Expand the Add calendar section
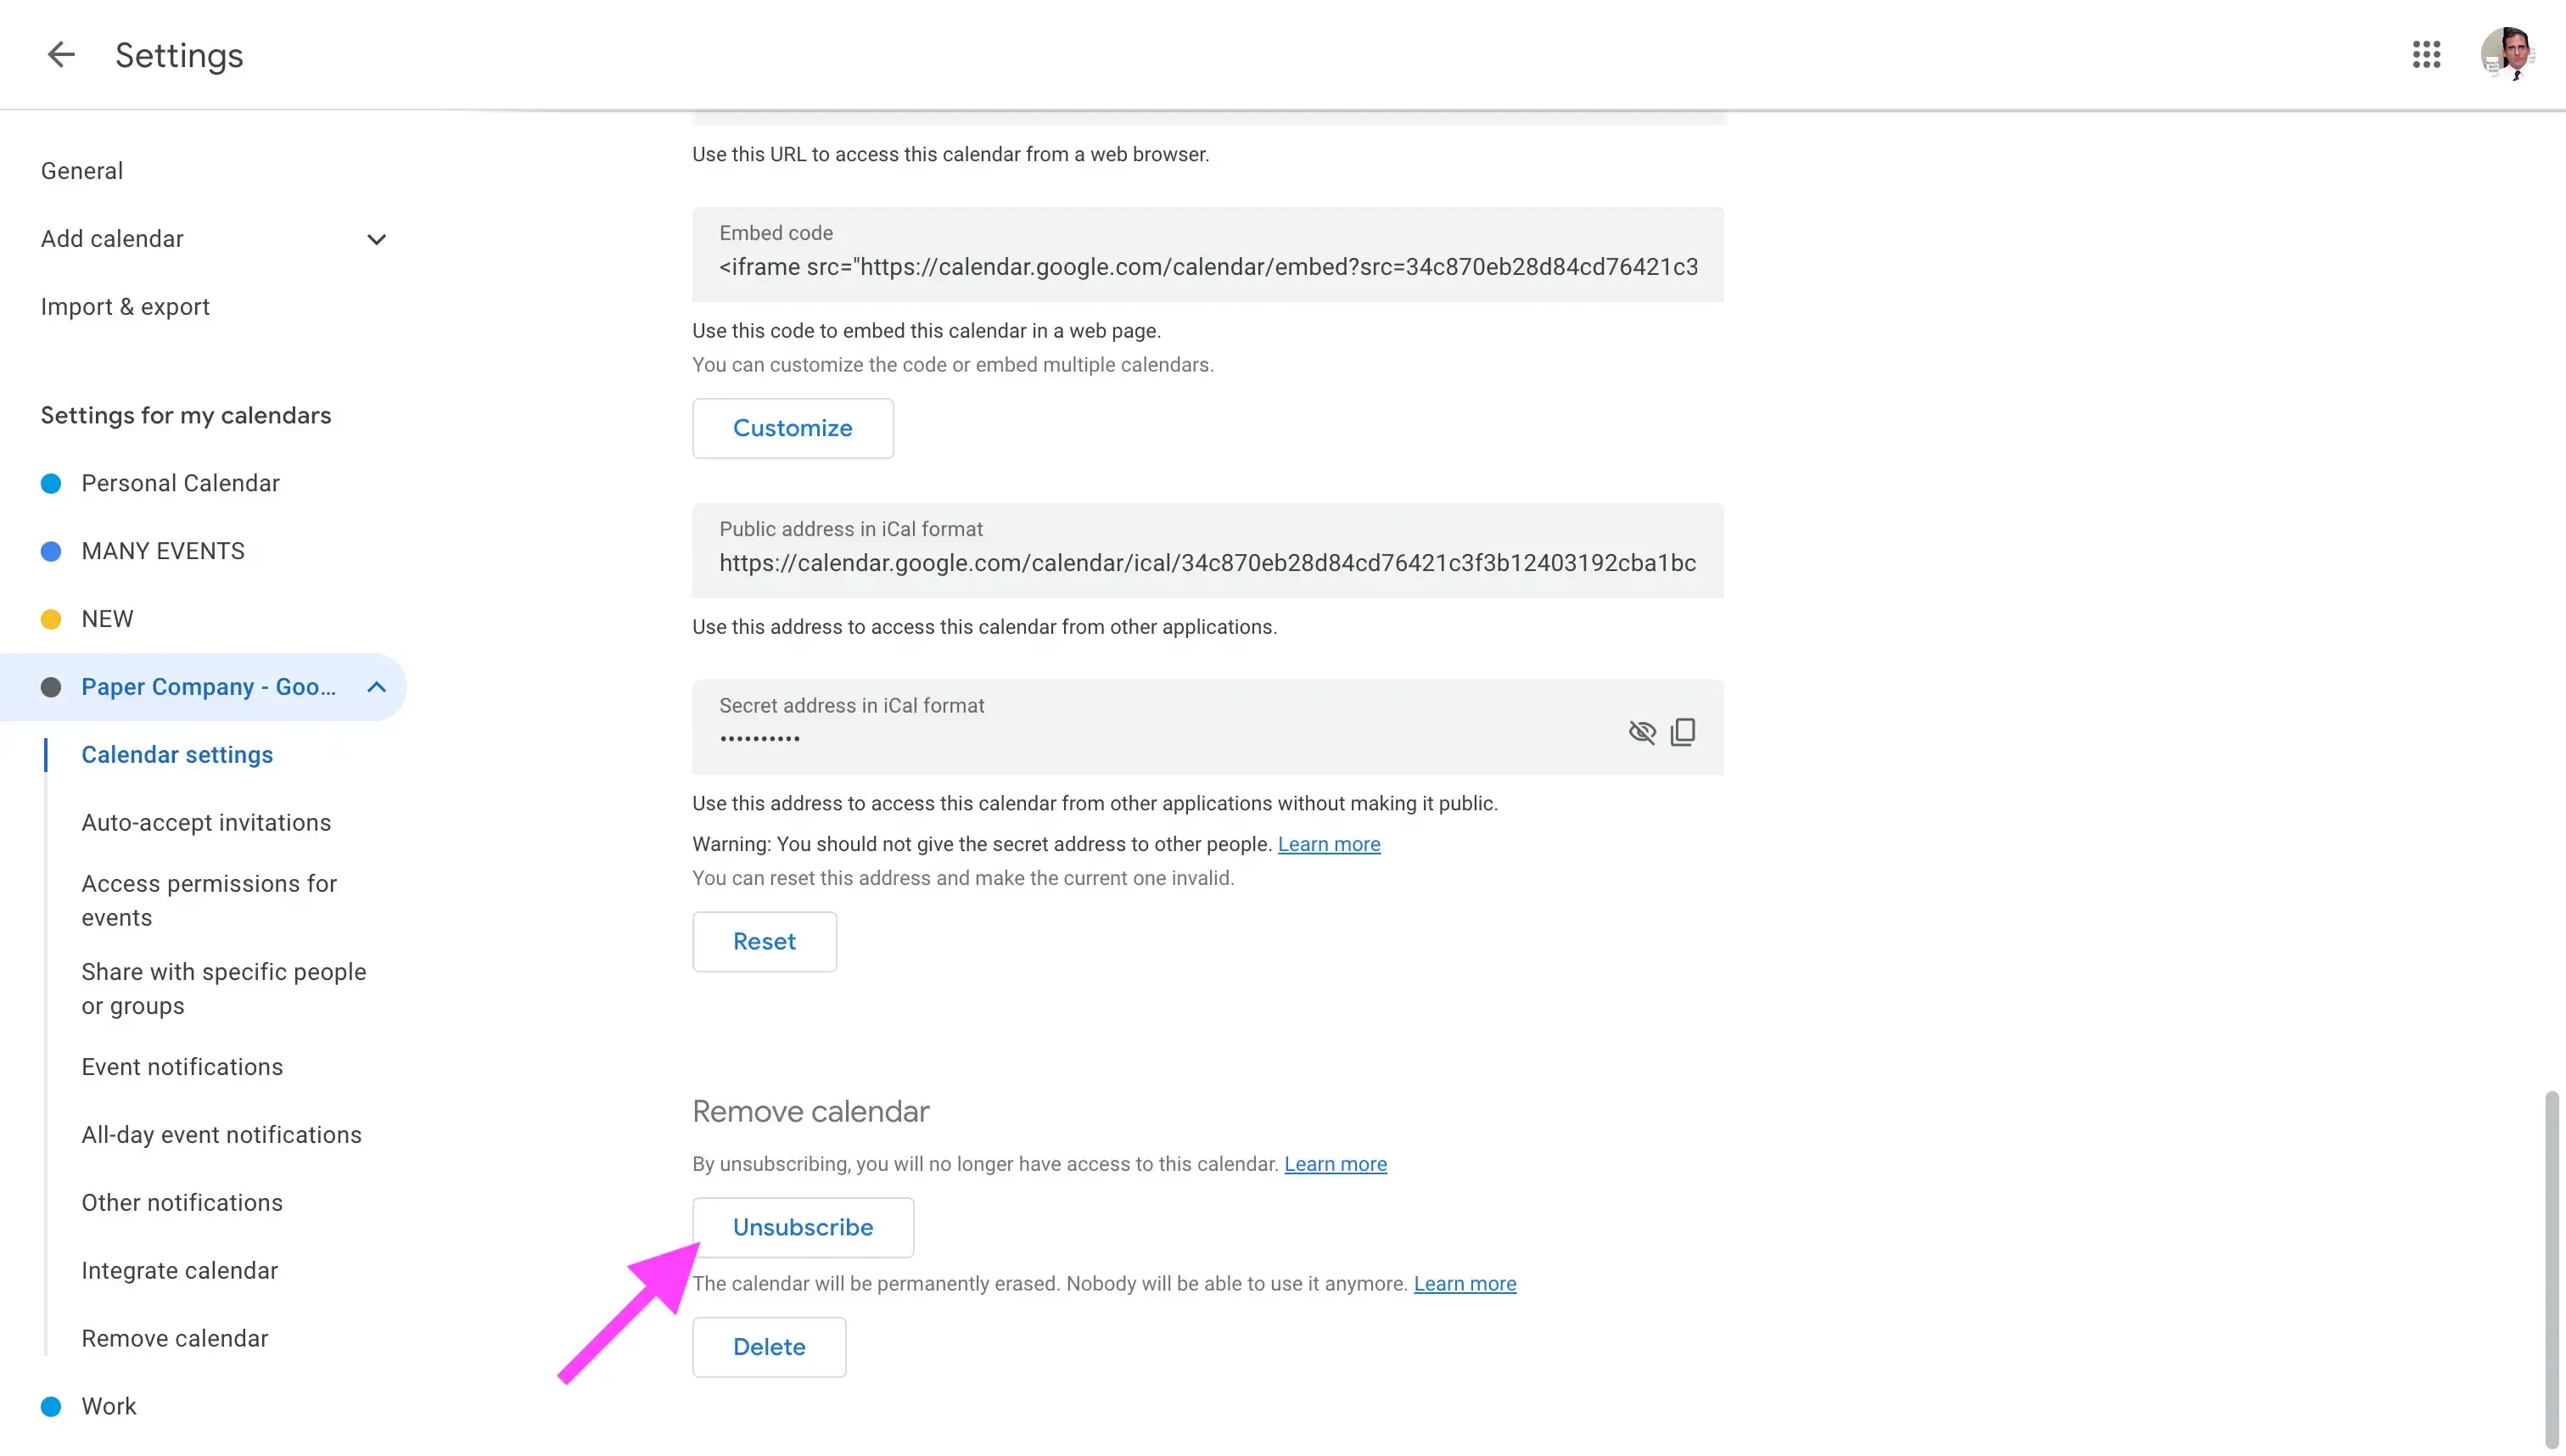The image size is (2566, 1456). tap(376, 239)
